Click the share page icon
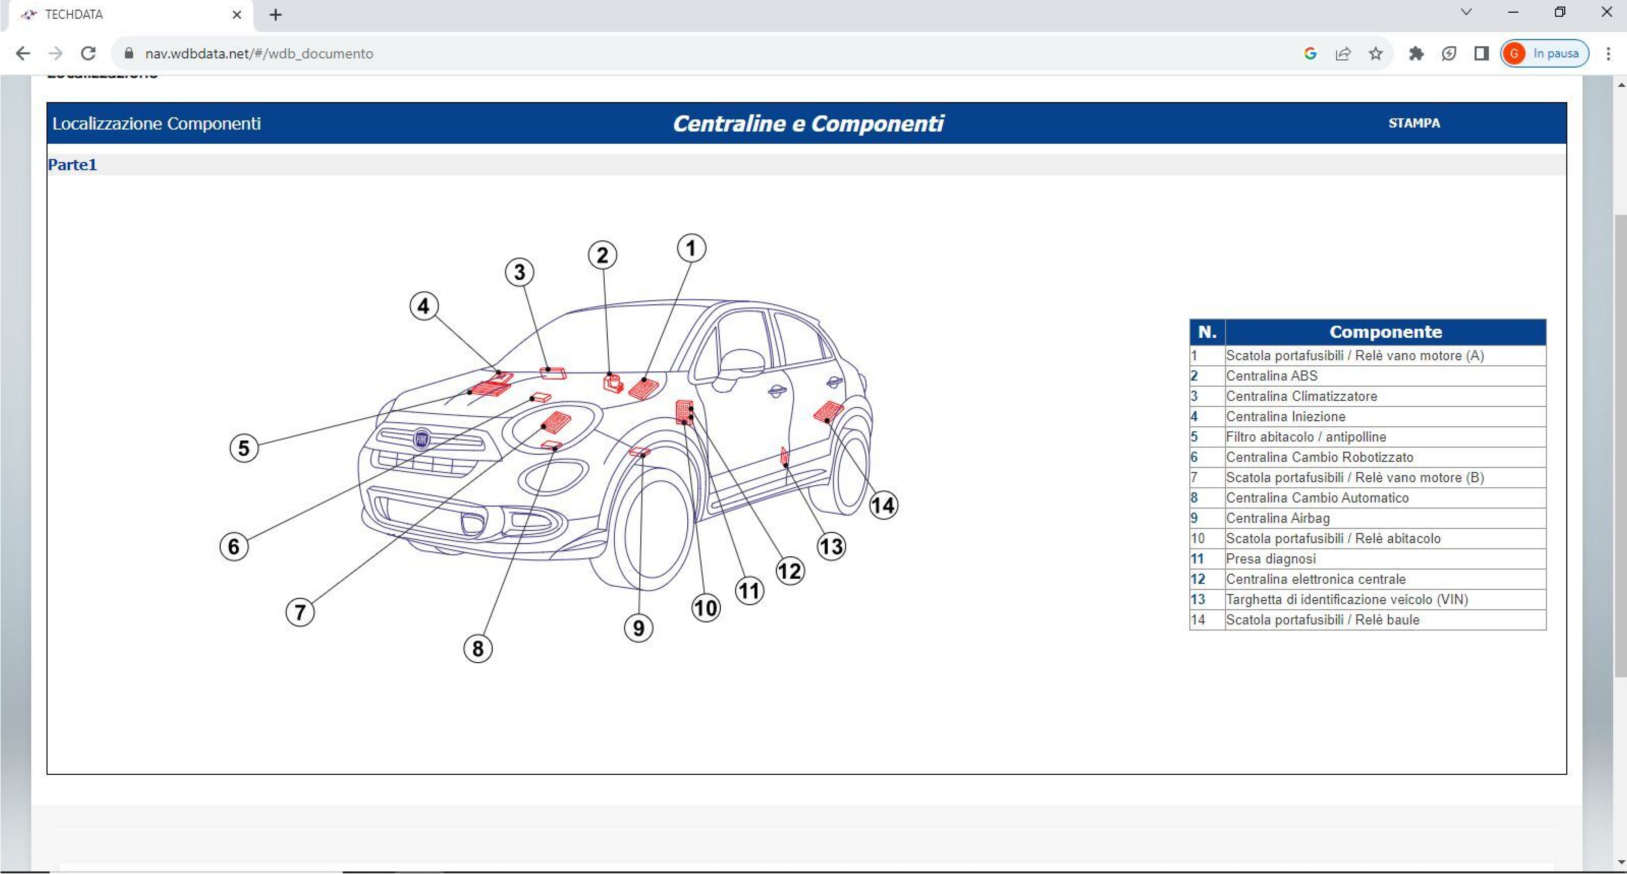The image size is (1627, 874). (1343, 54)
